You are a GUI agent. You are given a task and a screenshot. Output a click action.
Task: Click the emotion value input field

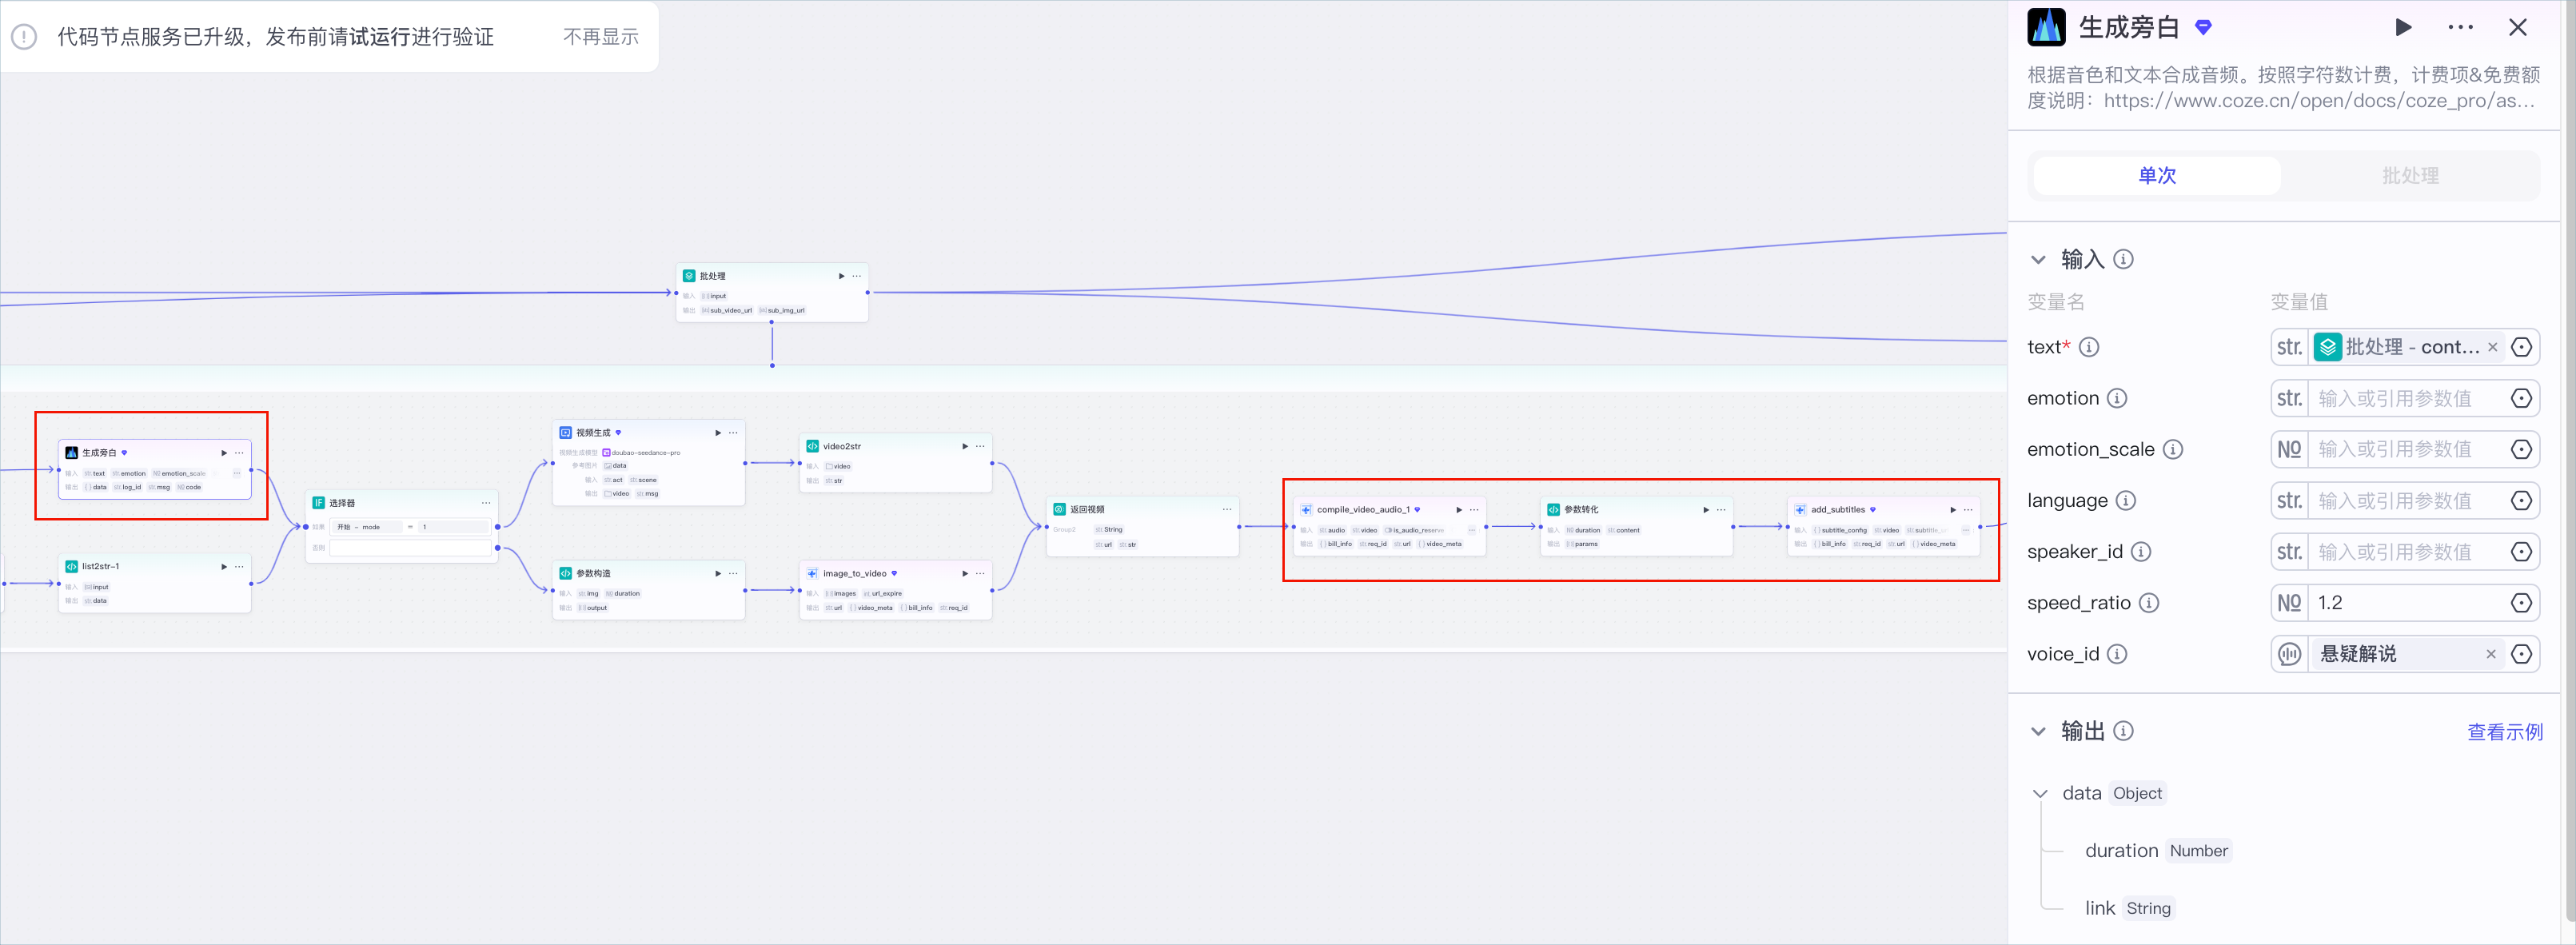tap(2408, 398)
